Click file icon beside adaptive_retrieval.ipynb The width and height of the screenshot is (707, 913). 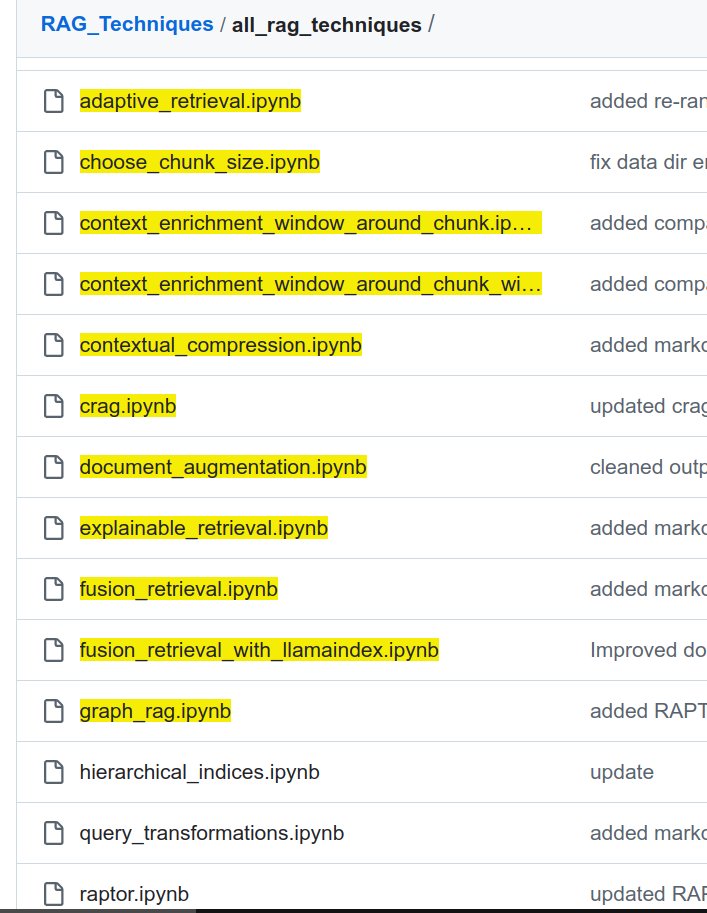[53, 101]
